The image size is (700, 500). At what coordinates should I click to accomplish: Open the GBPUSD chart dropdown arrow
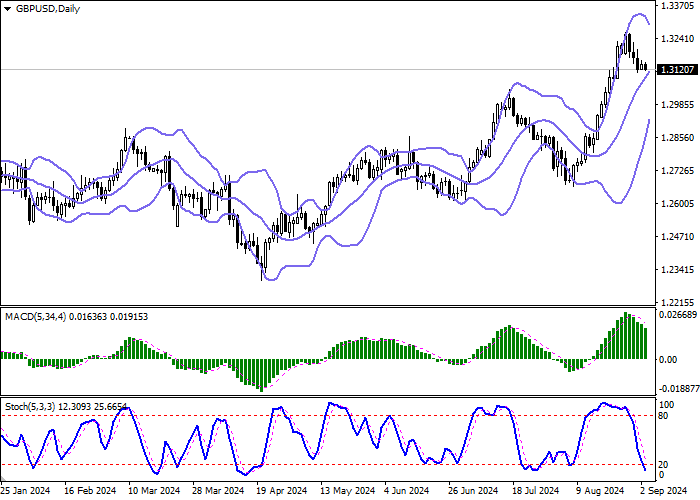(7, 9)
